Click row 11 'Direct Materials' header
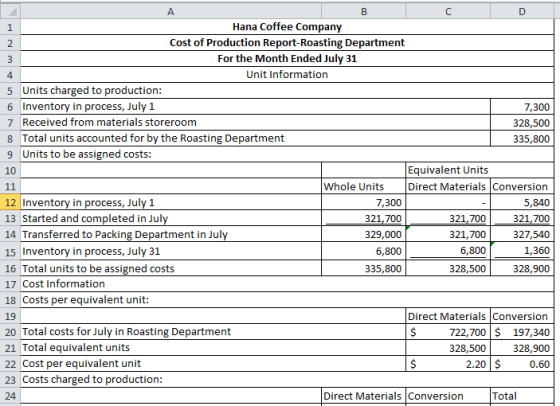 click(x=448, y=186)
